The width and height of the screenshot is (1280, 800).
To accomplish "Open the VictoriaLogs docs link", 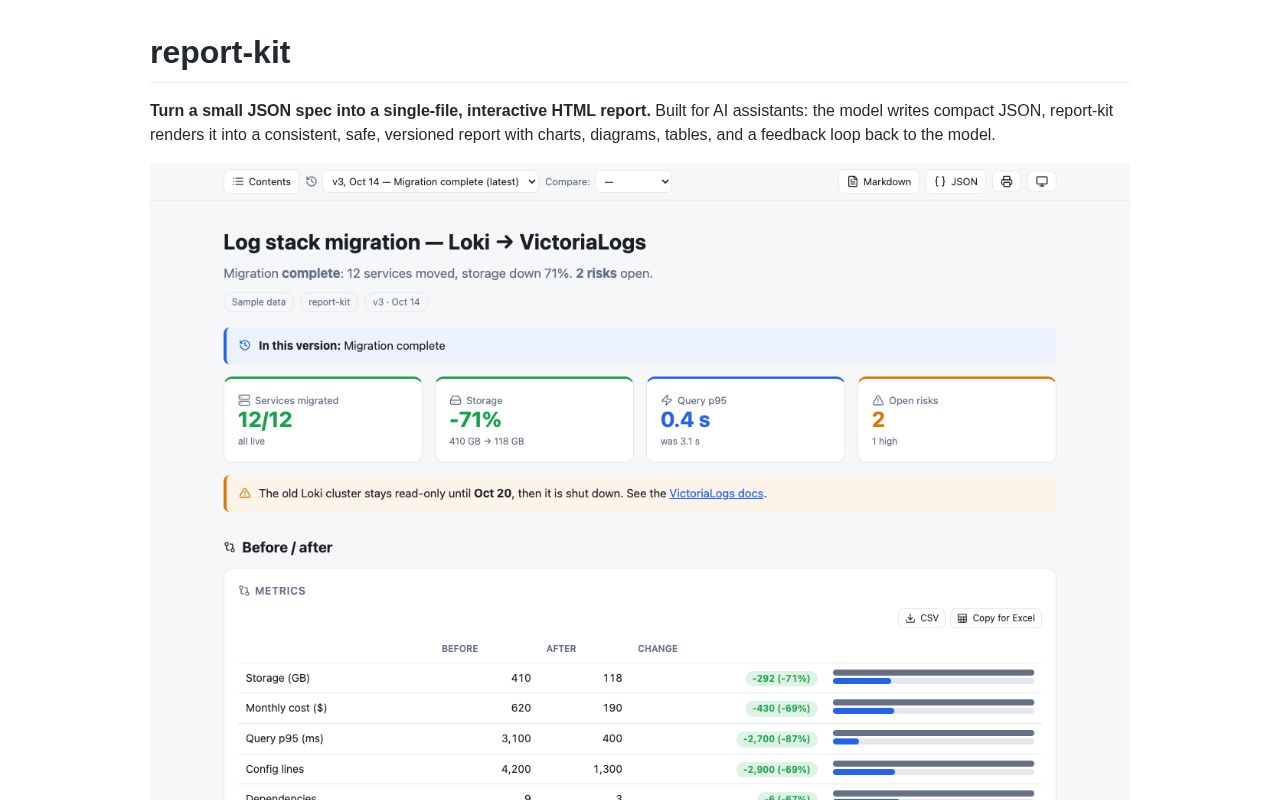I will (716, 493).
